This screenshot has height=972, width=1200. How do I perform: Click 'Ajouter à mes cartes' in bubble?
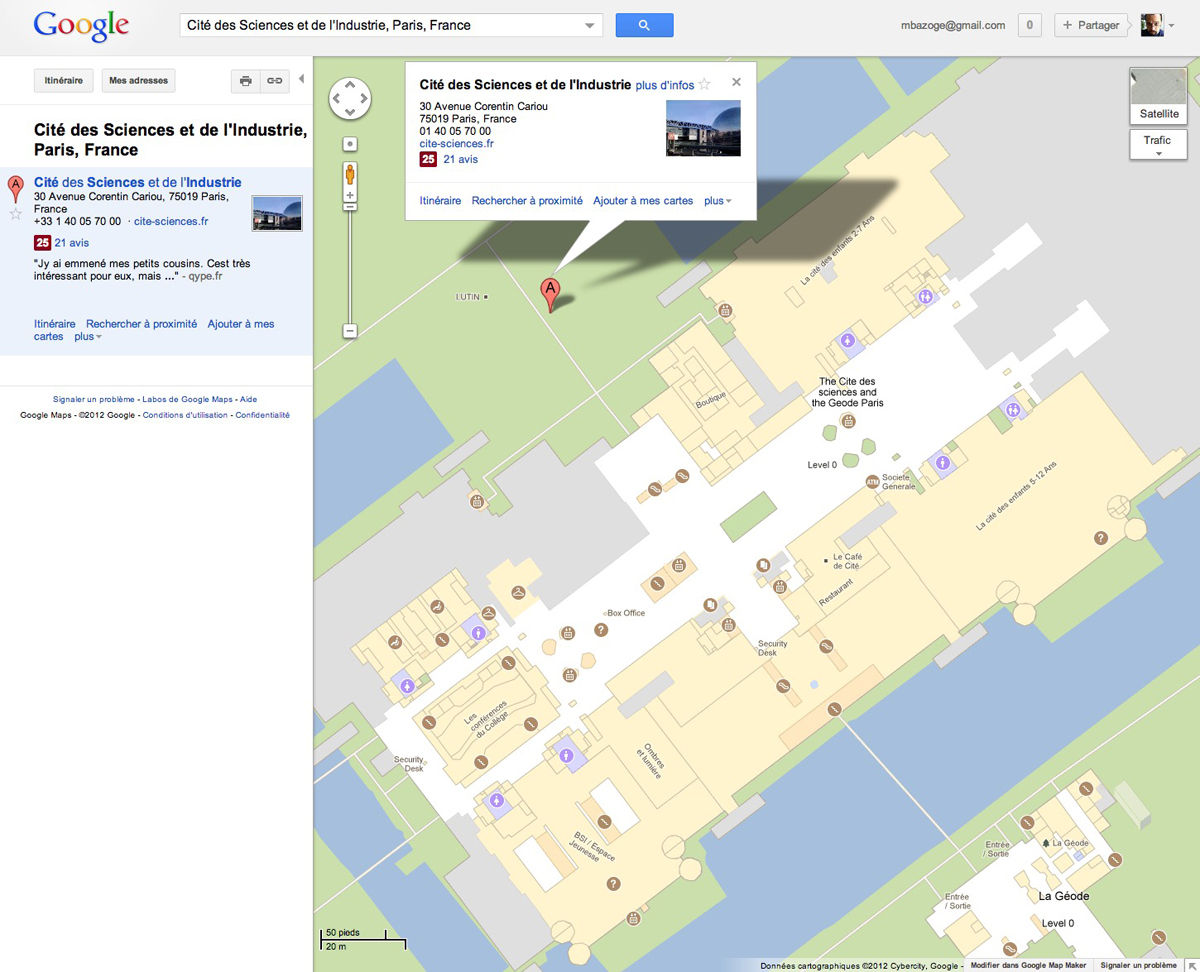(643, 201)
